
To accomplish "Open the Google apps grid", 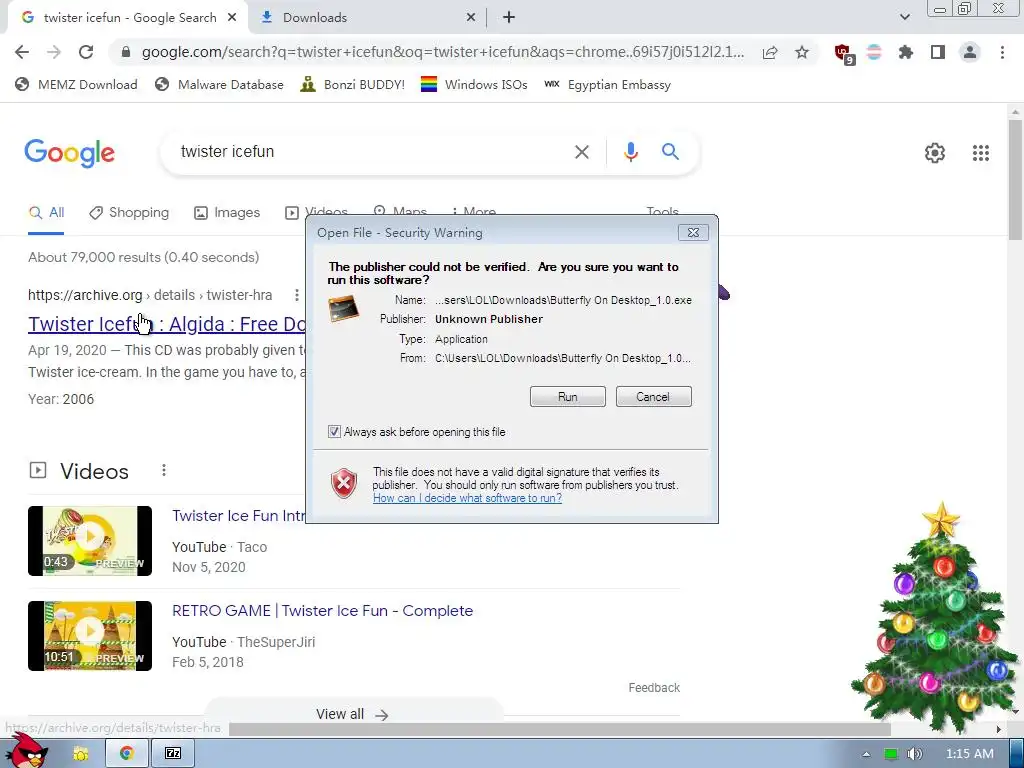I will tap(980, 153).
